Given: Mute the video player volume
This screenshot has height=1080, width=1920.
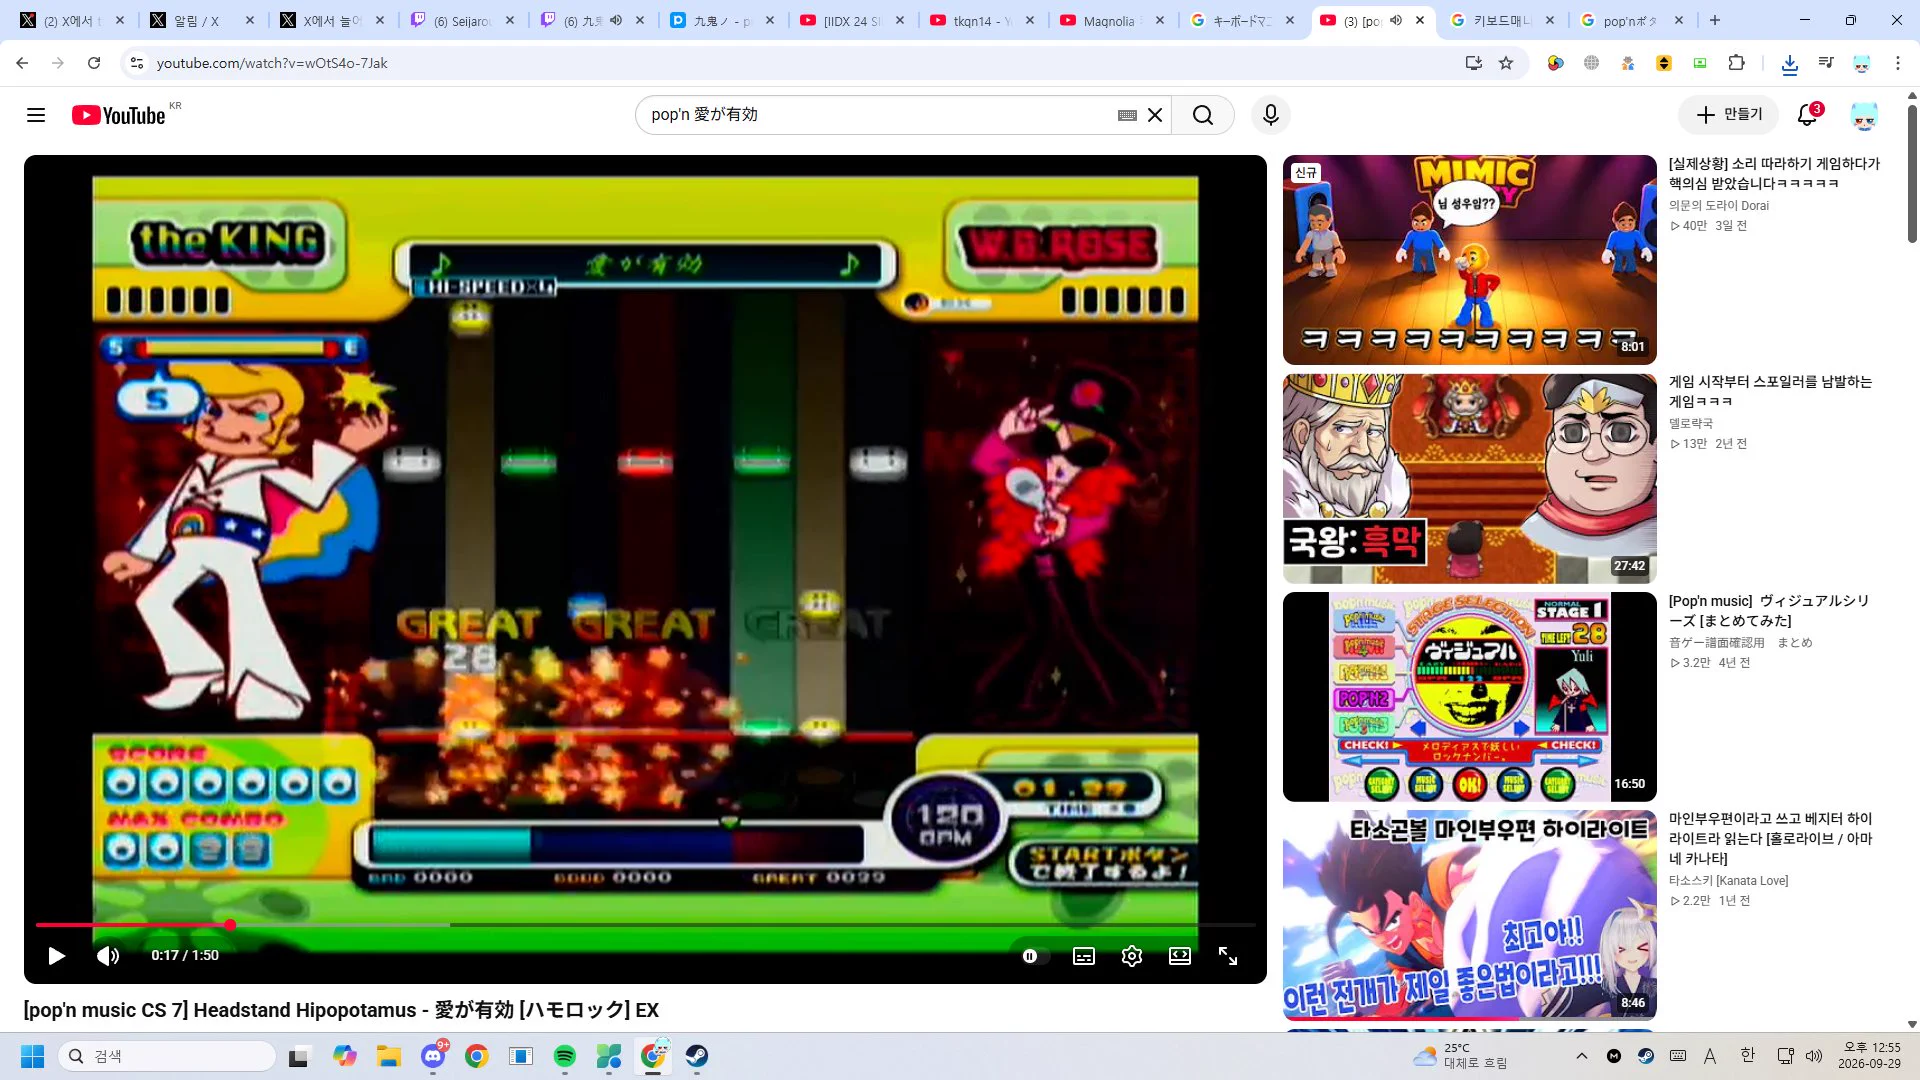Looking at the screenshot, I should [108, 956].
